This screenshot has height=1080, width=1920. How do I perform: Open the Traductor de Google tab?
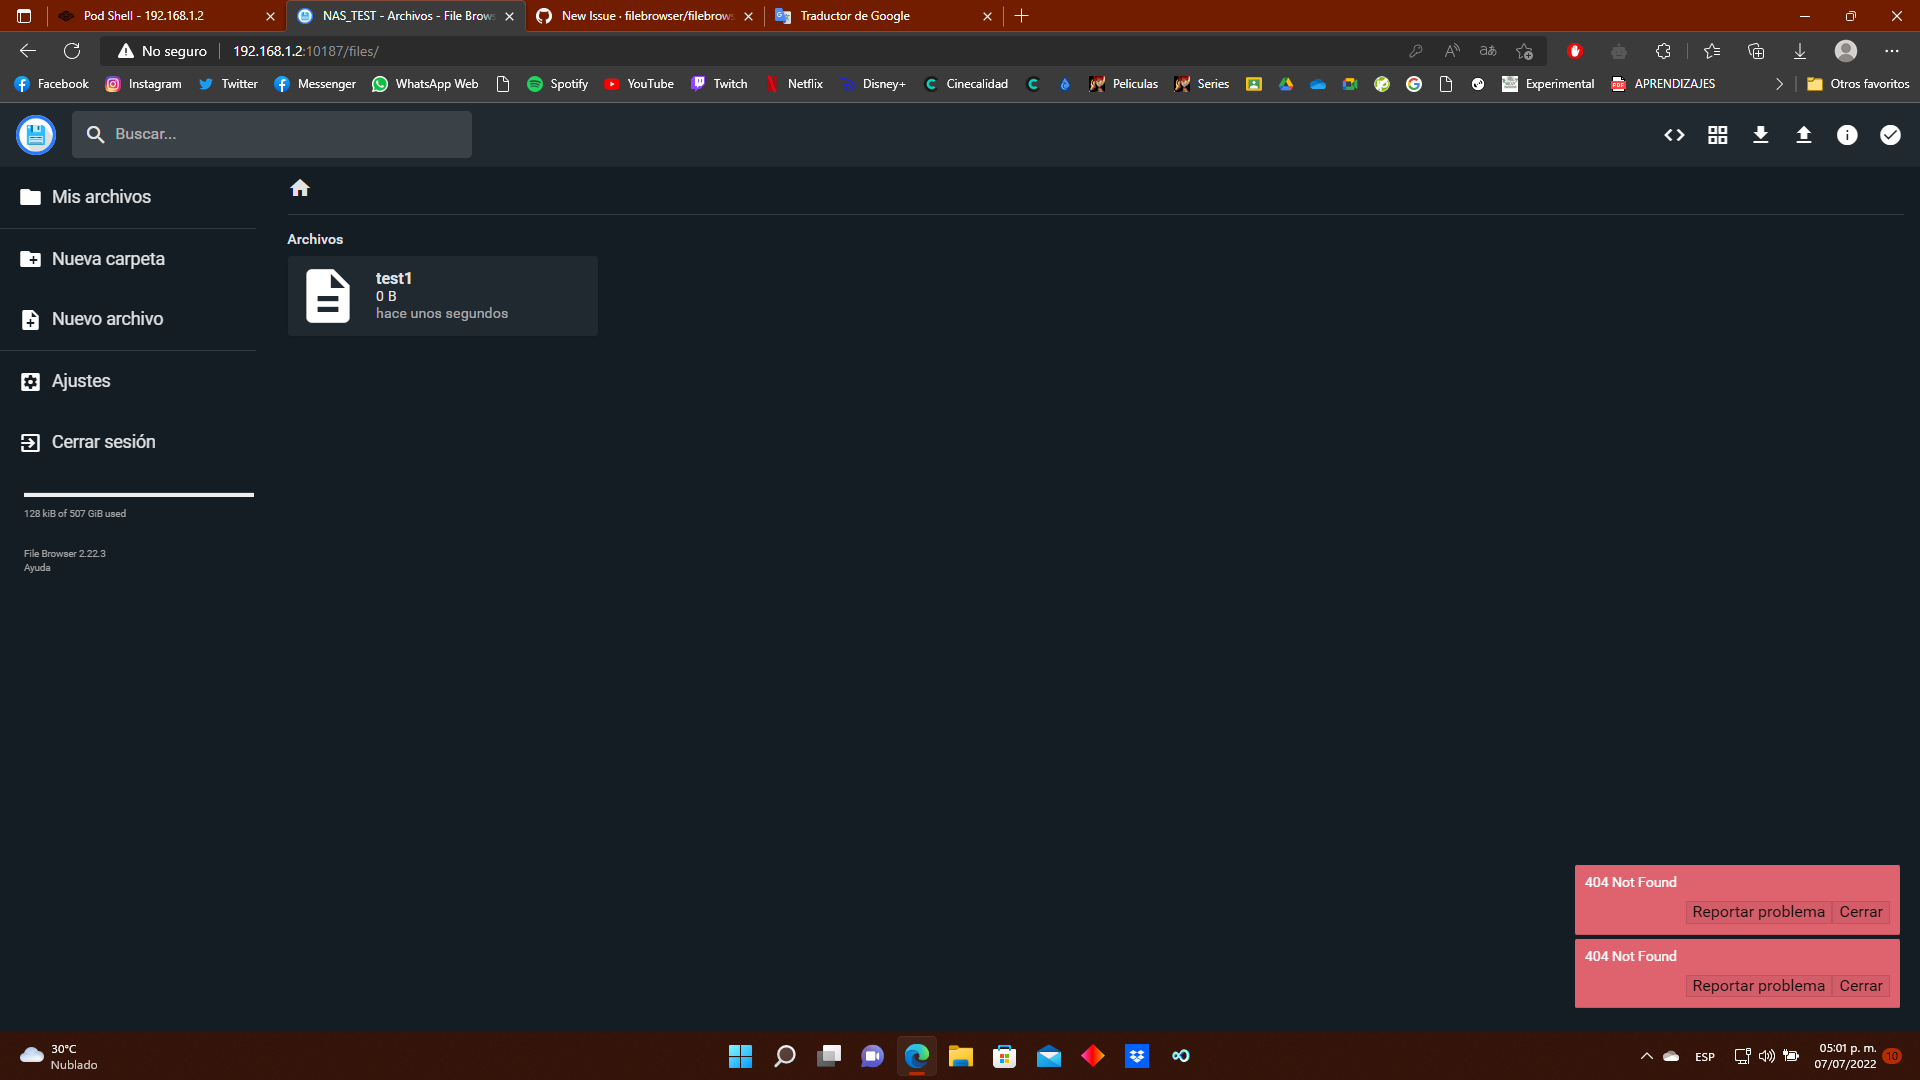coord(855,16)
